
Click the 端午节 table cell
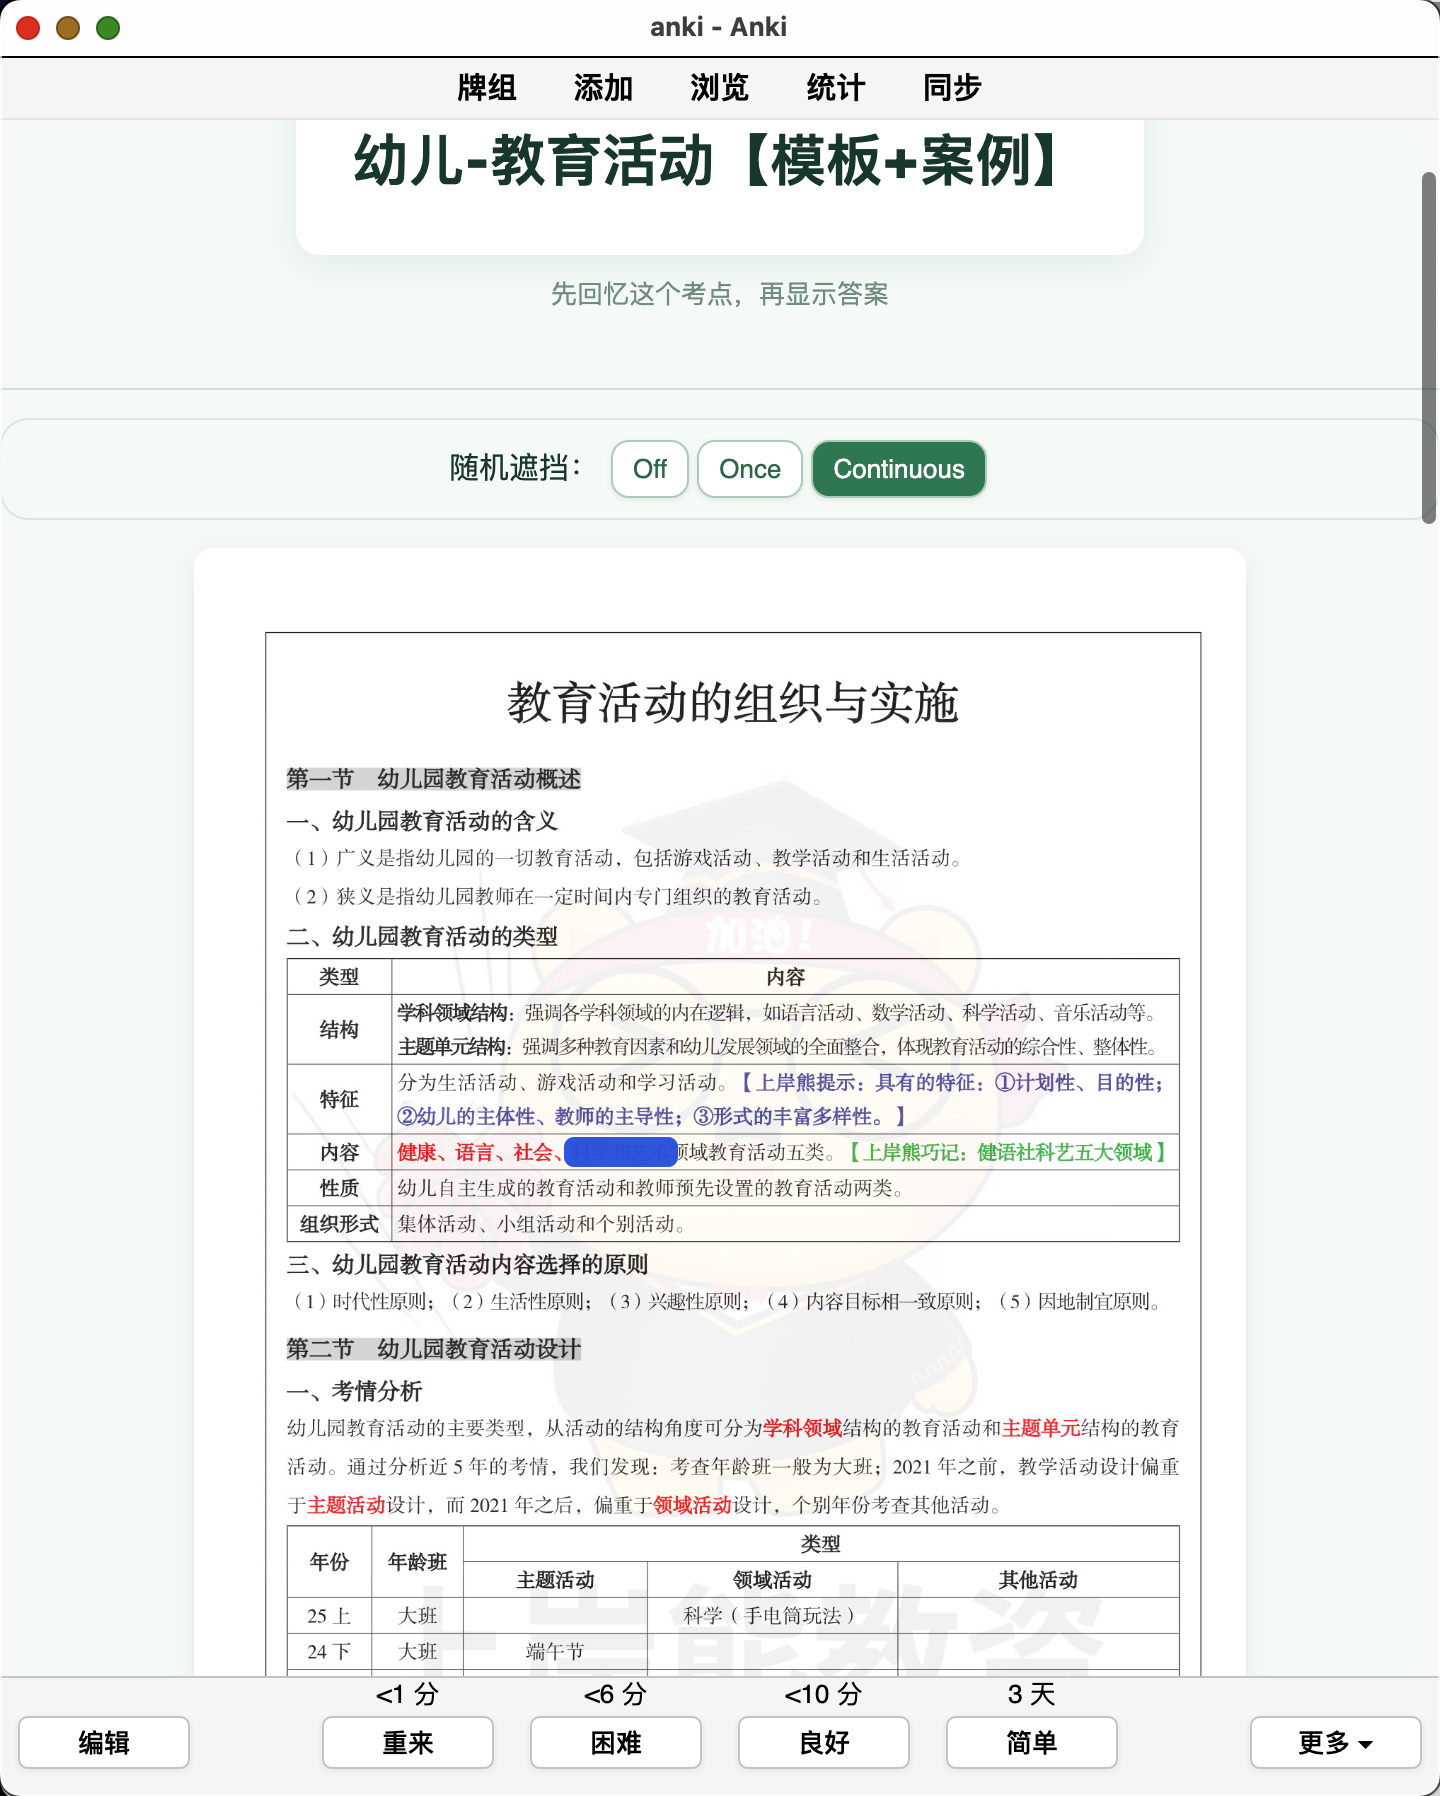click(x=555, y=1652)
